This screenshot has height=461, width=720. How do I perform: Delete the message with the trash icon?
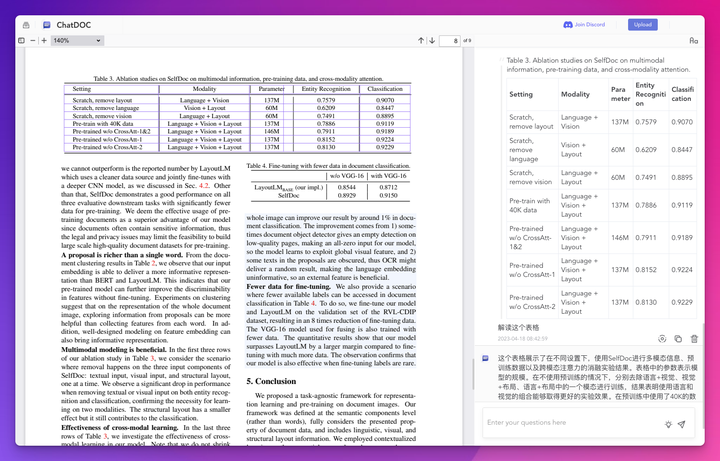point(694,339)
